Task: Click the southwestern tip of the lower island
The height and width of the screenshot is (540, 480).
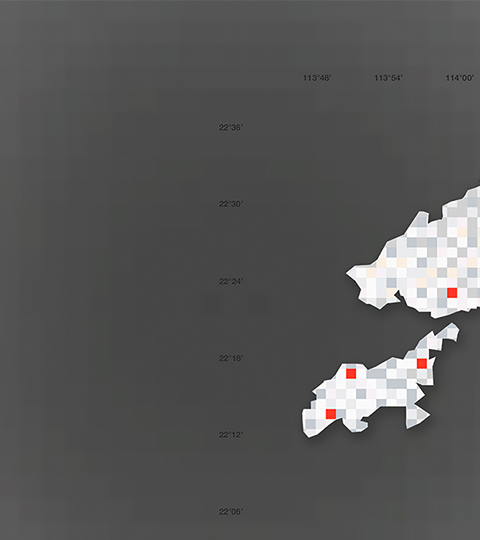Action: tap(308, 435)
